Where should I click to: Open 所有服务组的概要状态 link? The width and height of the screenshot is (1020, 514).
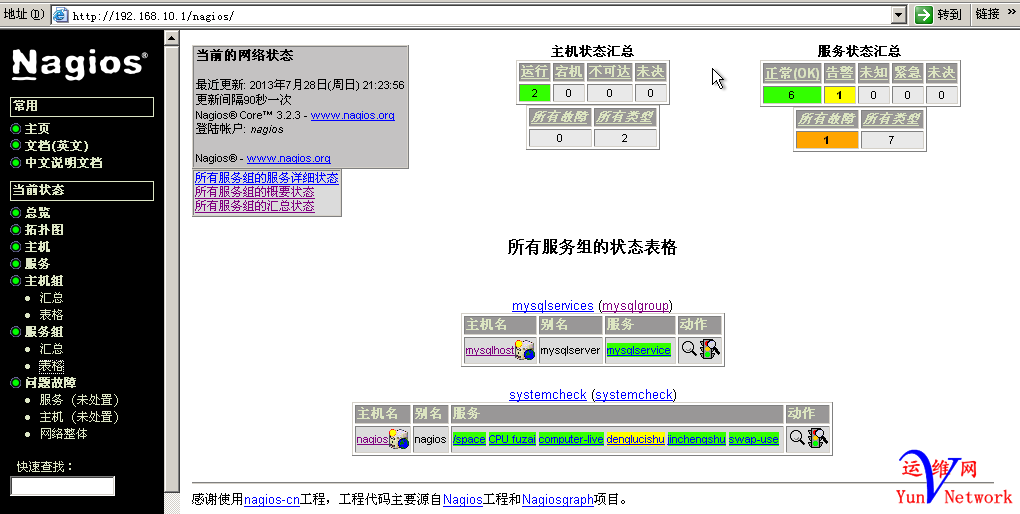pyautogui.click(x=254, y=192)
